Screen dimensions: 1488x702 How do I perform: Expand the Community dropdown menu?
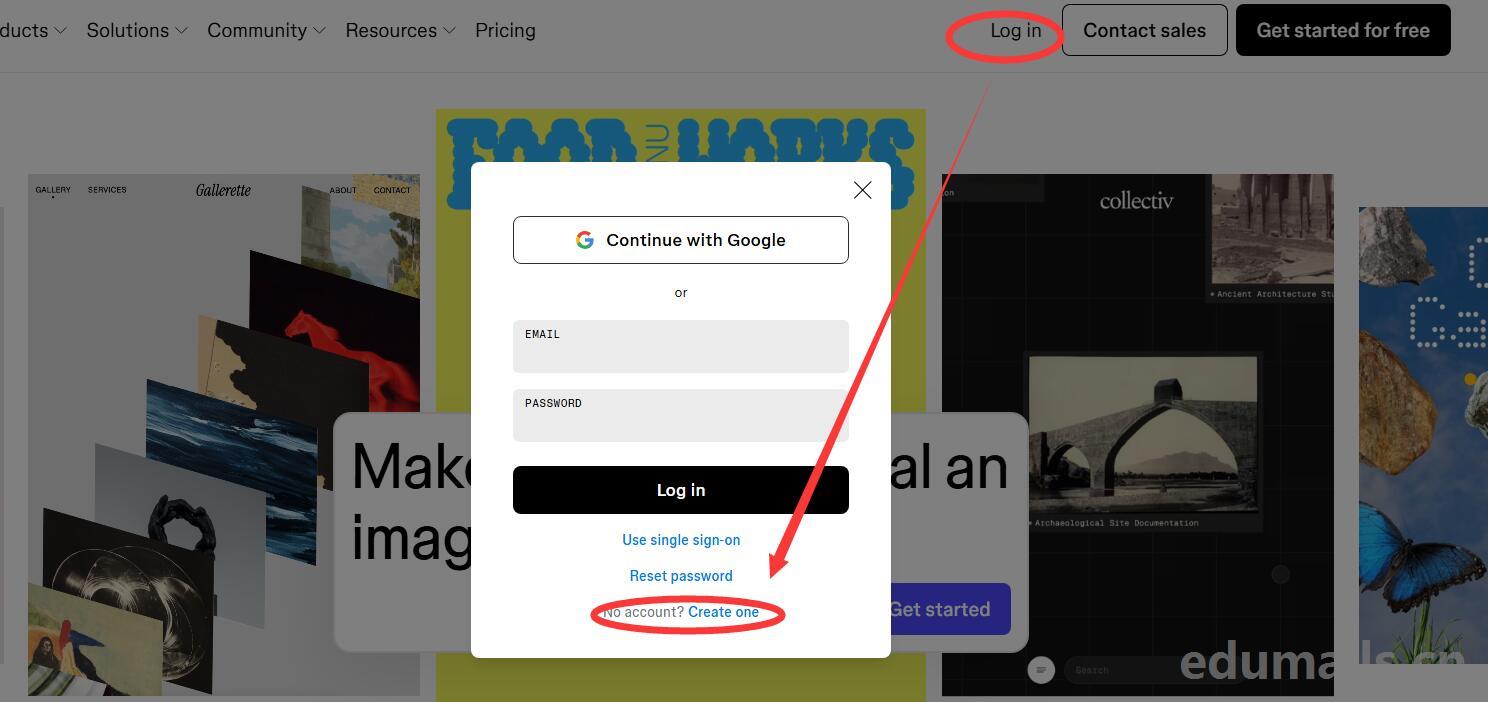tap(266, 30)
